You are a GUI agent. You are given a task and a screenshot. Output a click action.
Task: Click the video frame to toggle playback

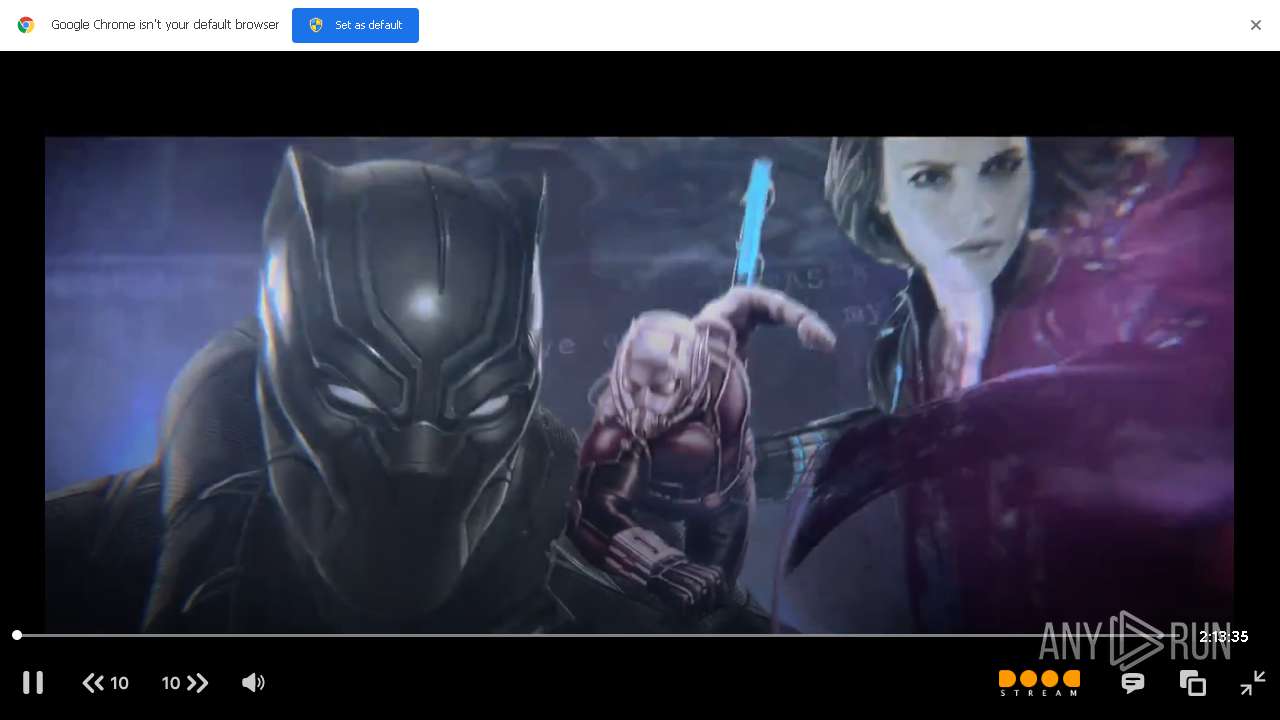pyautogui.click(x=639, y=385)
